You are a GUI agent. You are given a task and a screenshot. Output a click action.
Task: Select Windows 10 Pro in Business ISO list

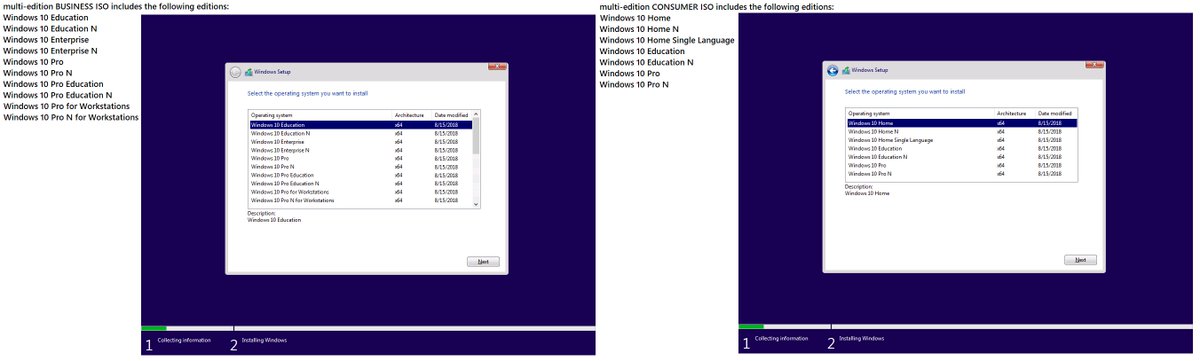(x=360, y=158)
